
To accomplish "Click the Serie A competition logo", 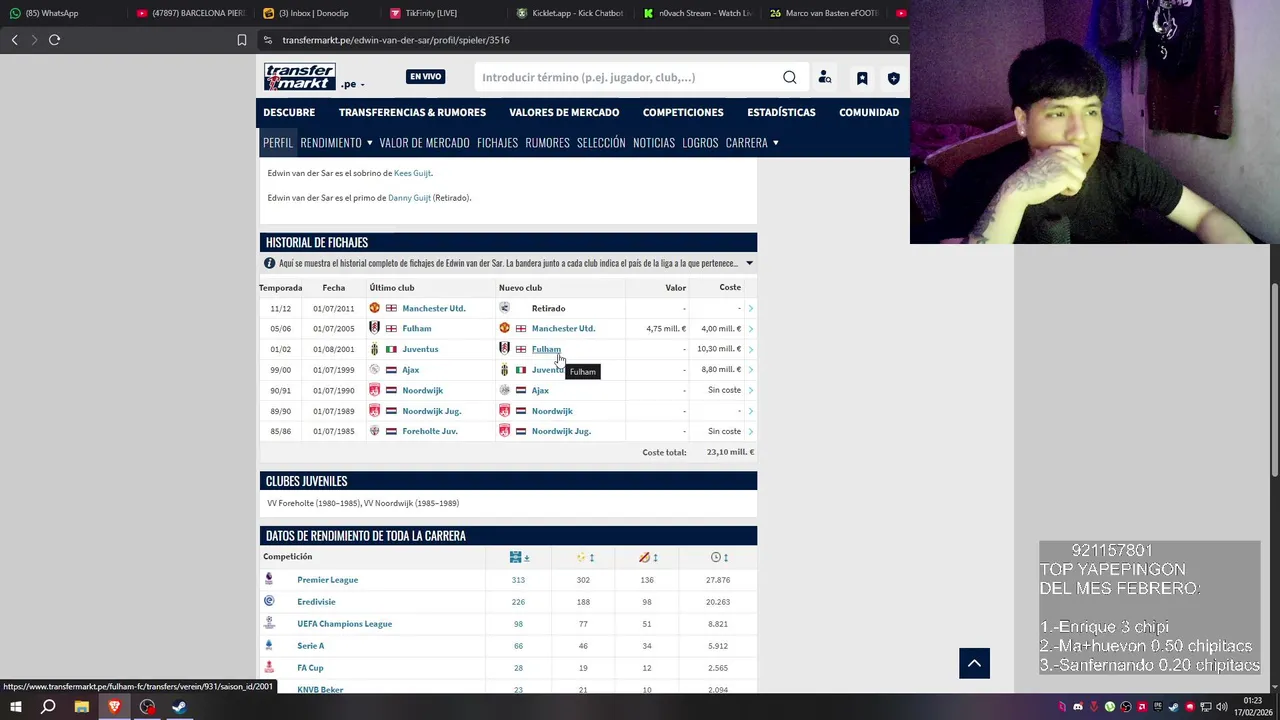I will point(269,645).
